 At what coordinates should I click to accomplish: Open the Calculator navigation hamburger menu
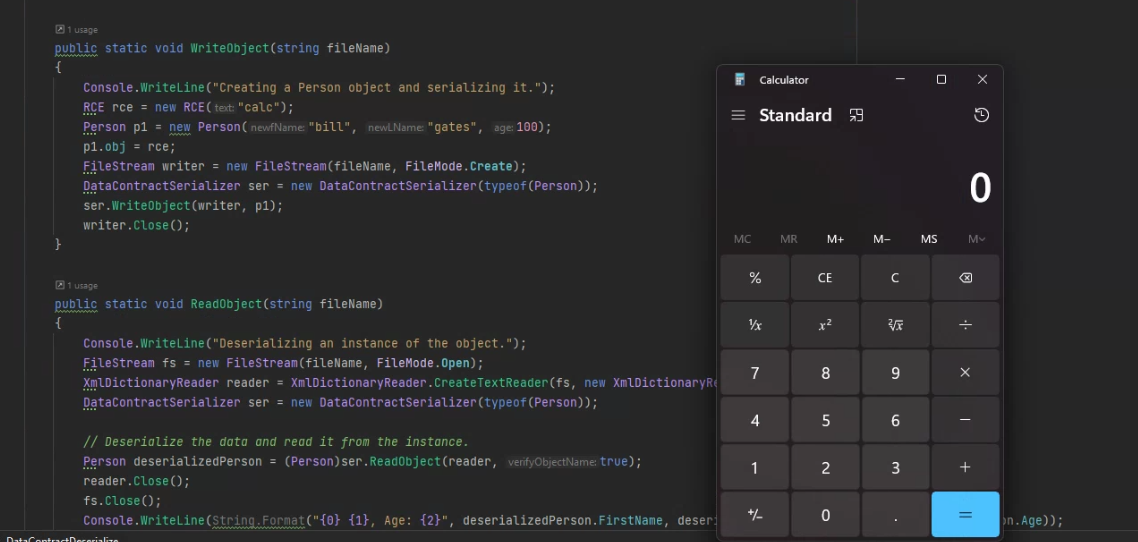coord(738,115)
